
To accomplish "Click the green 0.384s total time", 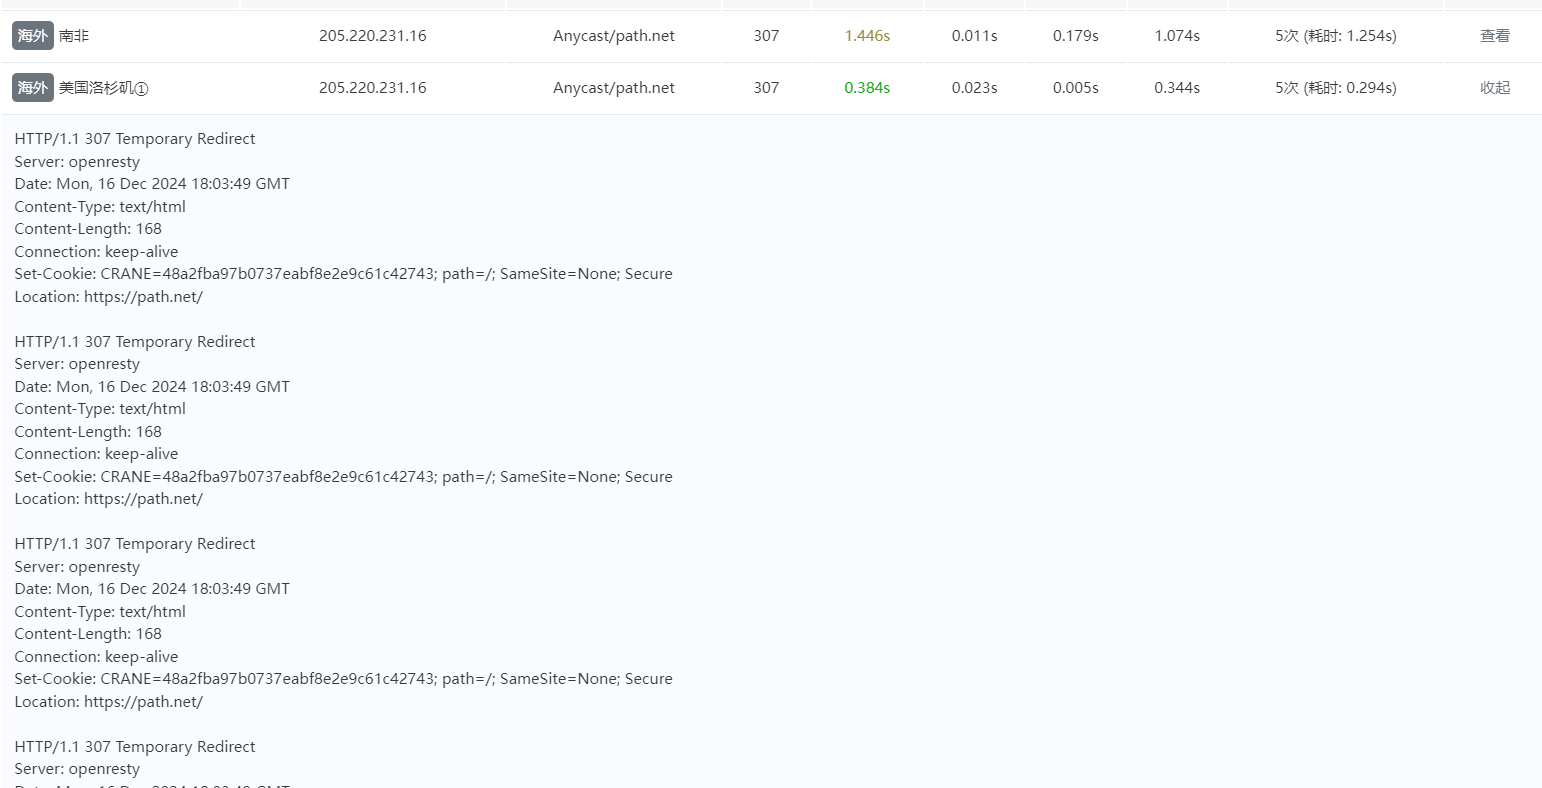I will (x=866, y=88).
